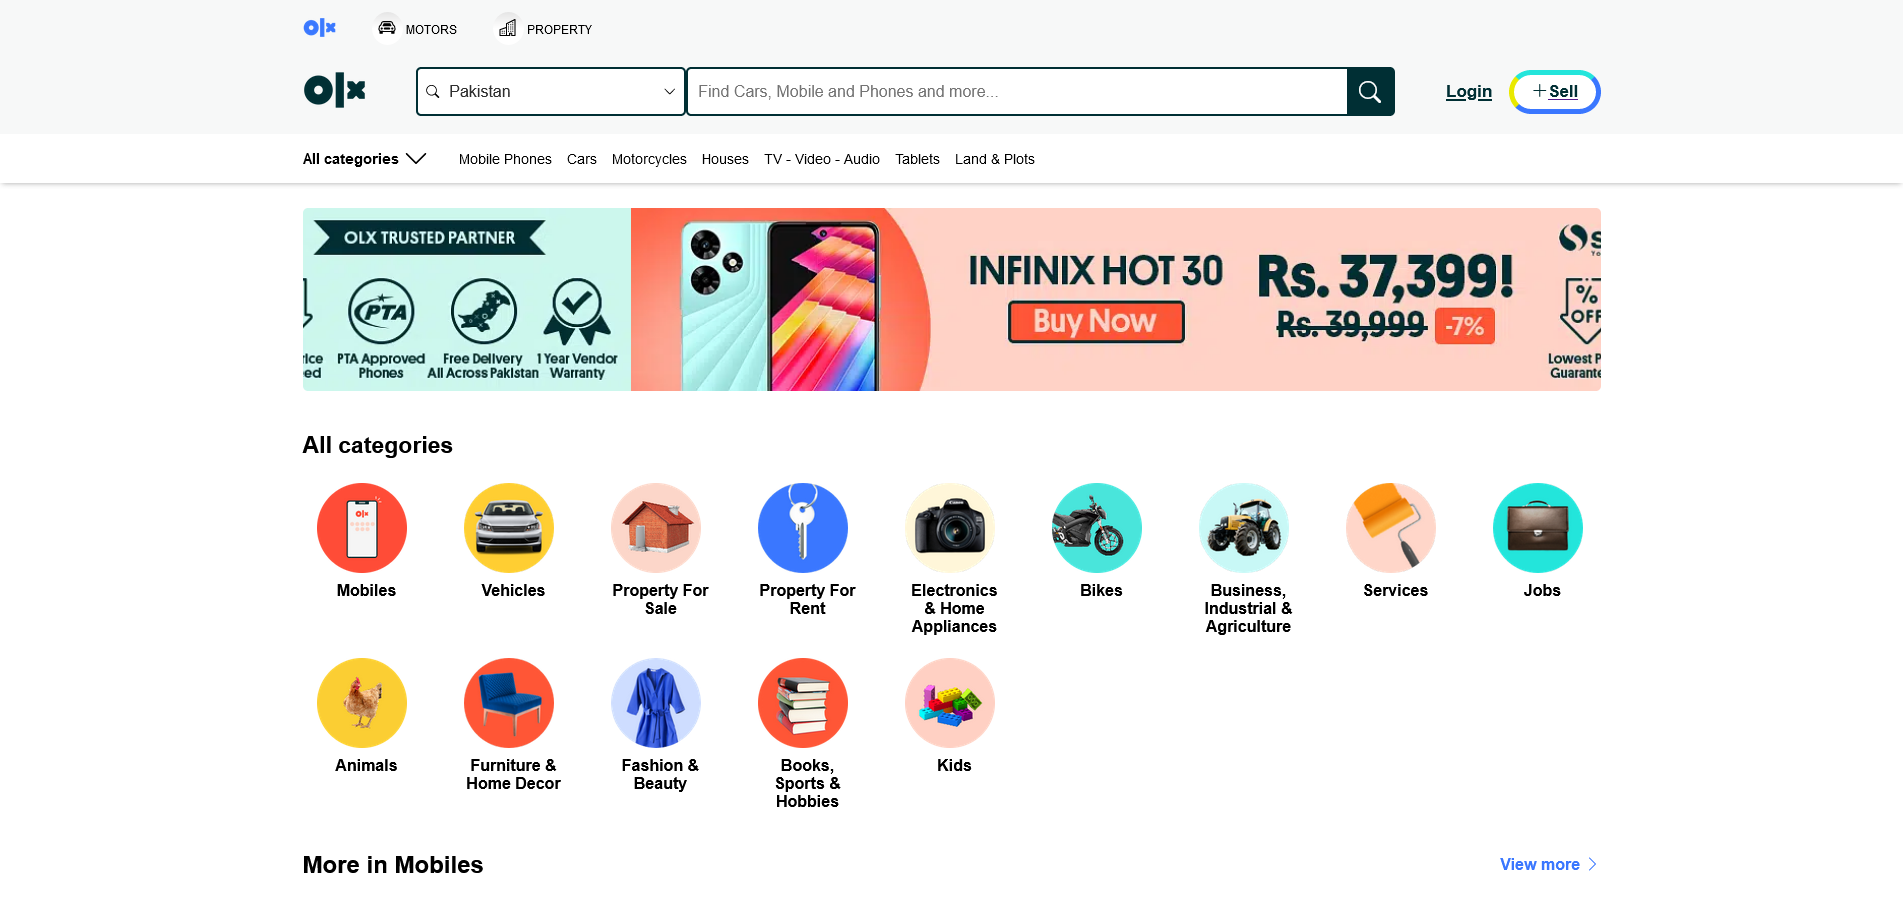Open the Mobiles category icon
This screenshot has height=899, width=1903.
point(362,528)
